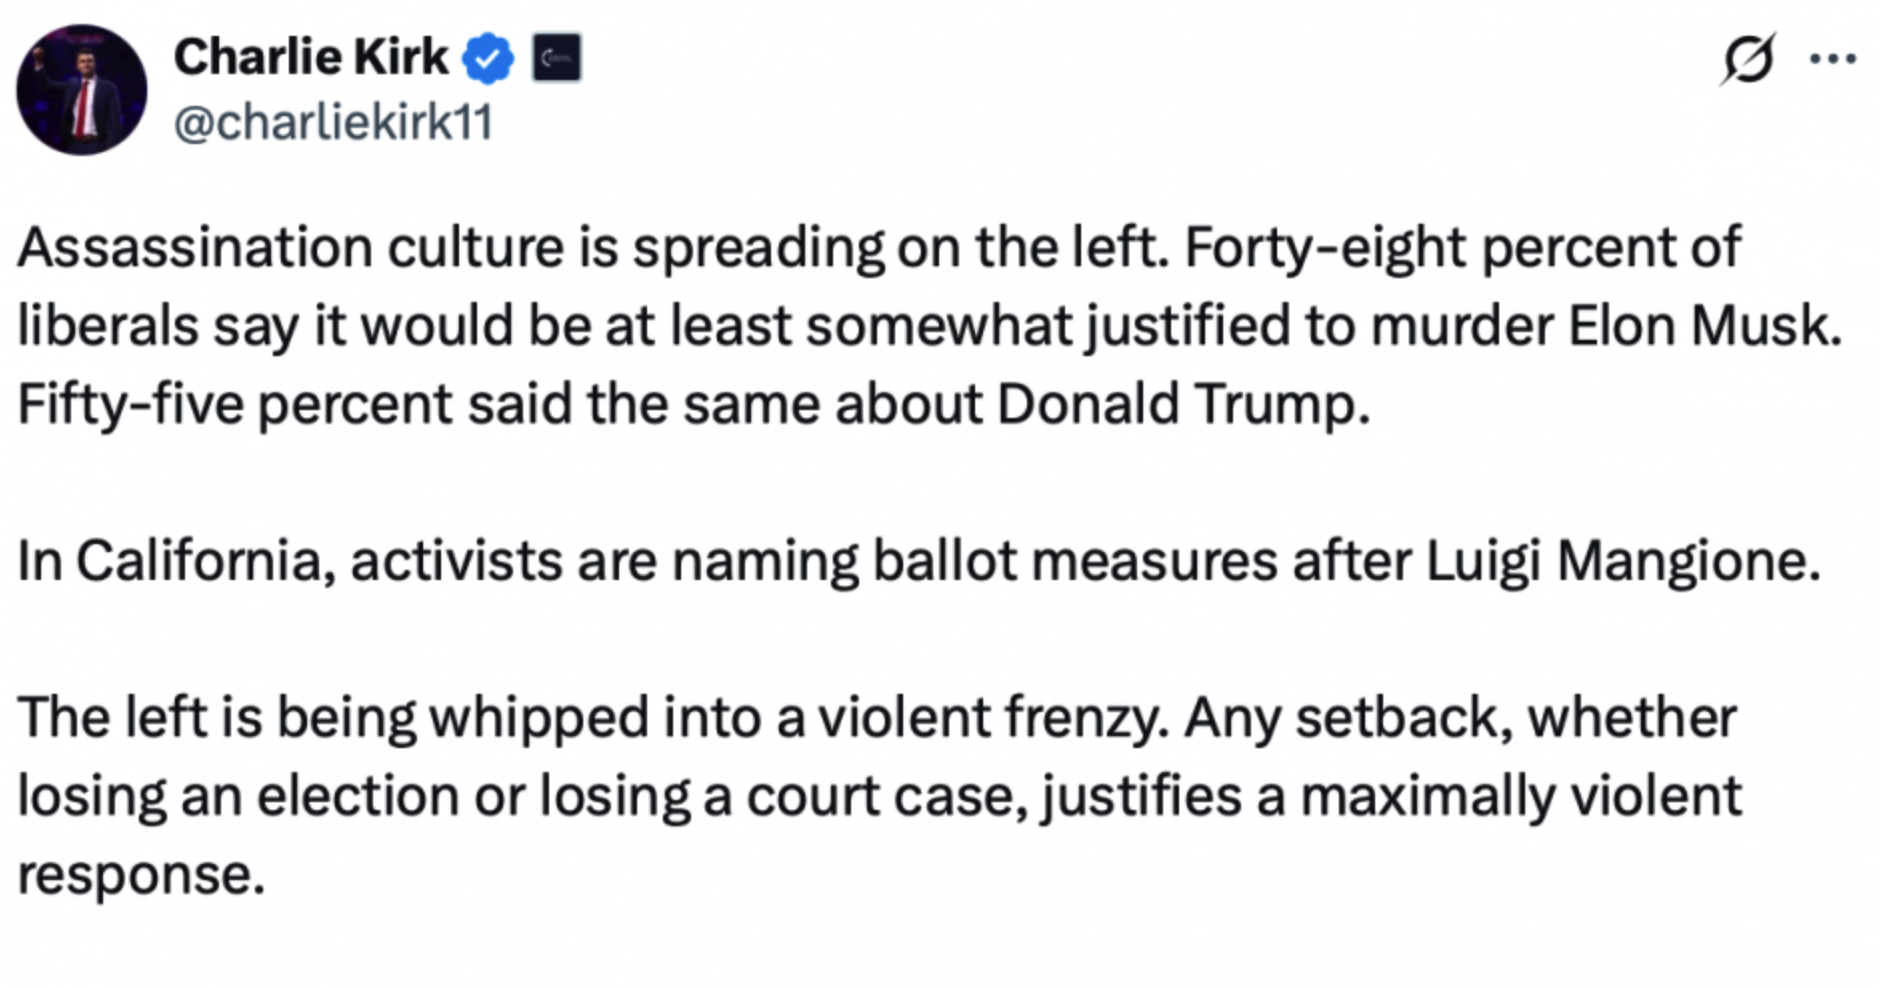Click the word "California" in the tweet
1880x988 pixels.
coord(205,561)
